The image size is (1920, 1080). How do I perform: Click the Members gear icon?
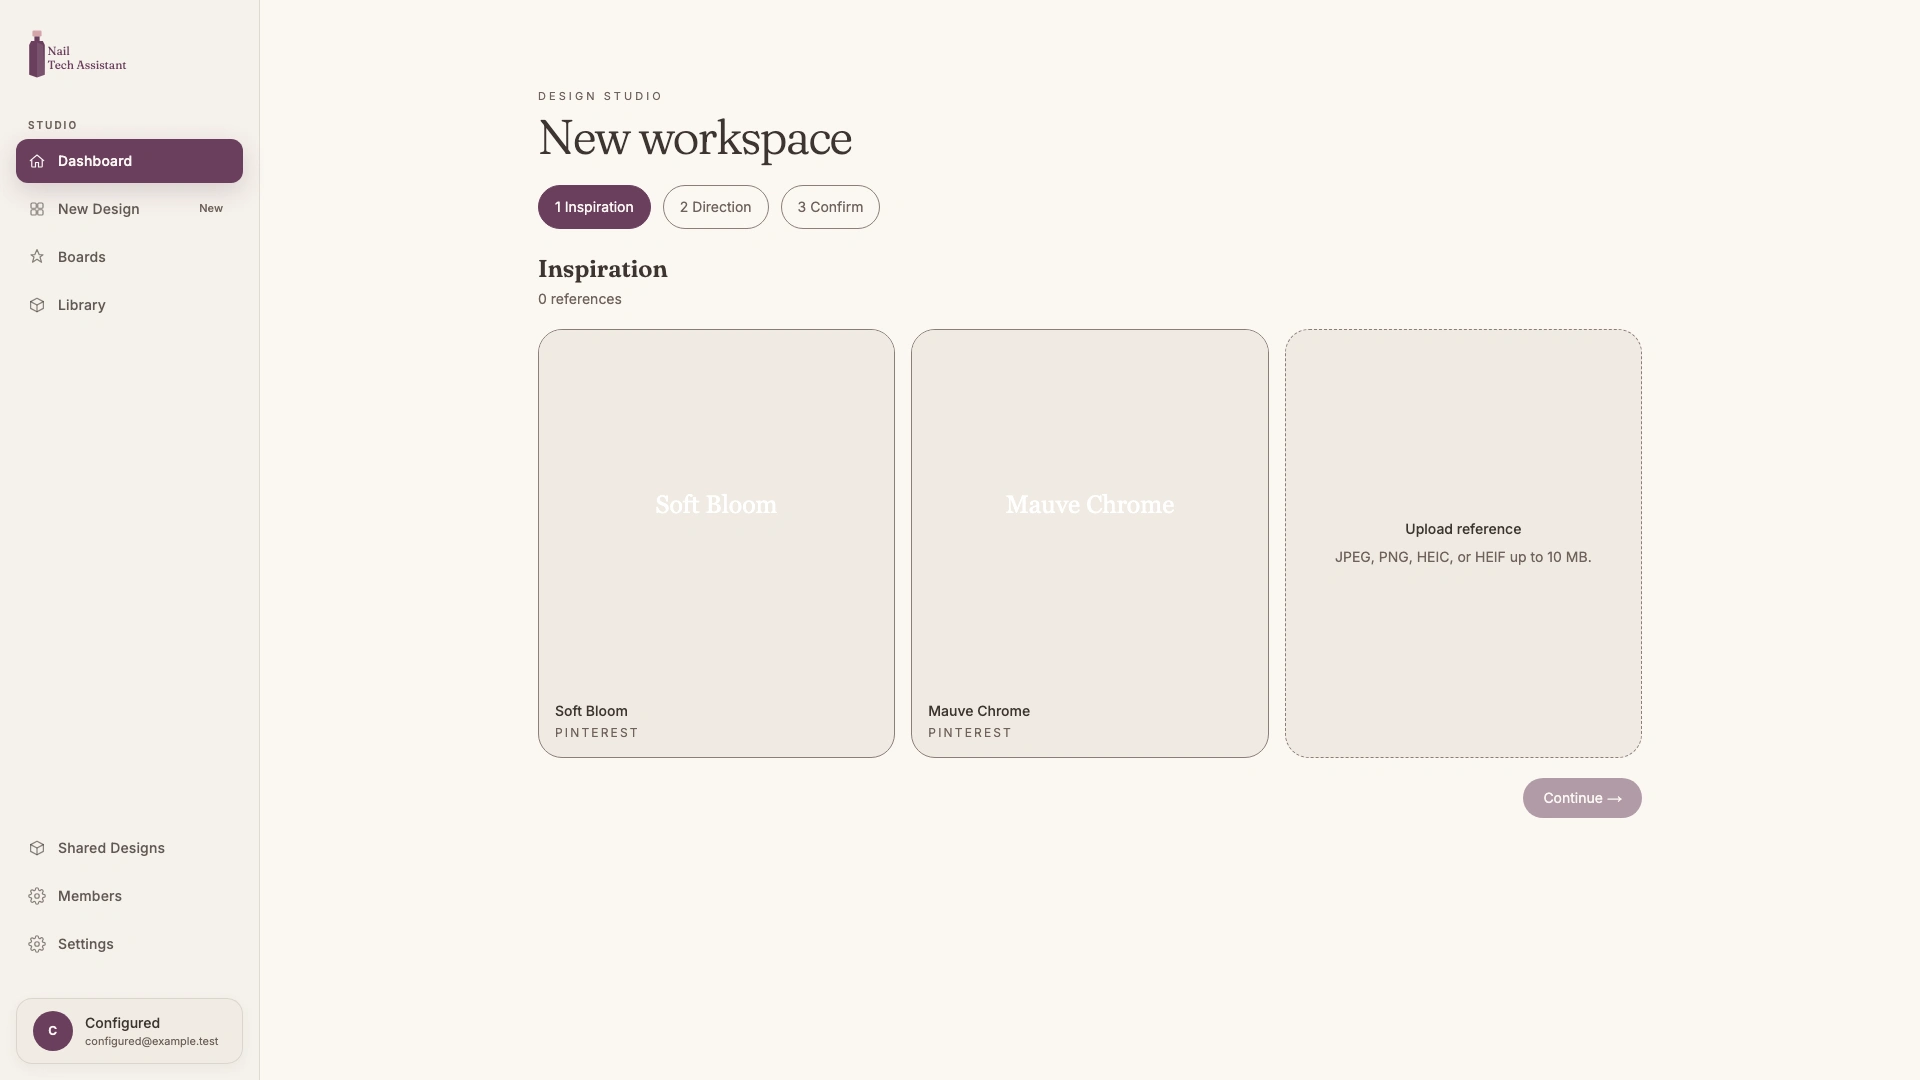[x=37, y=896]
